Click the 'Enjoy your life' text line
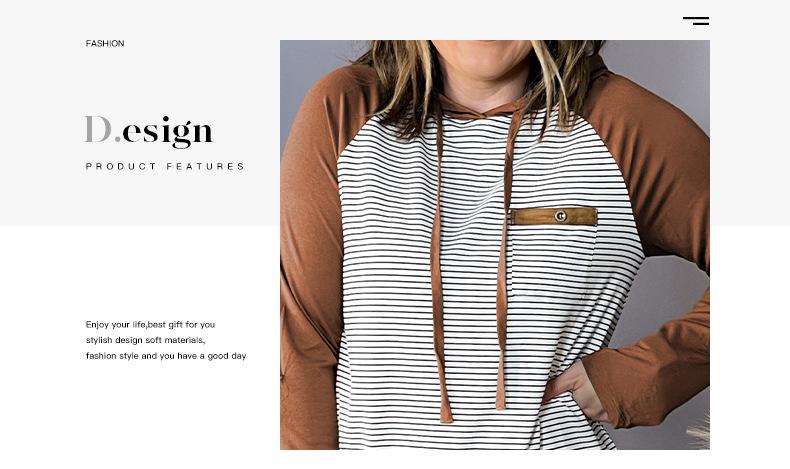790x469 pixels. 150,325
